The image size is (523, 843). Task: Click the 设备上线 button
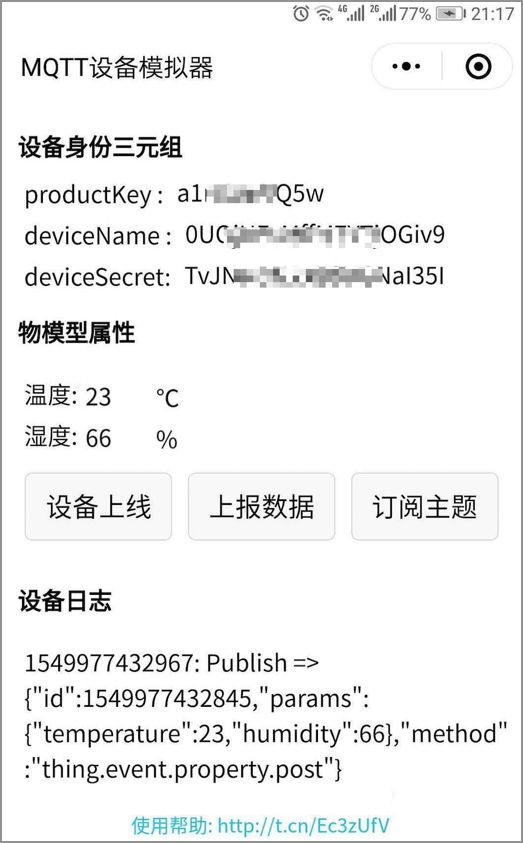tap(98, 506)
